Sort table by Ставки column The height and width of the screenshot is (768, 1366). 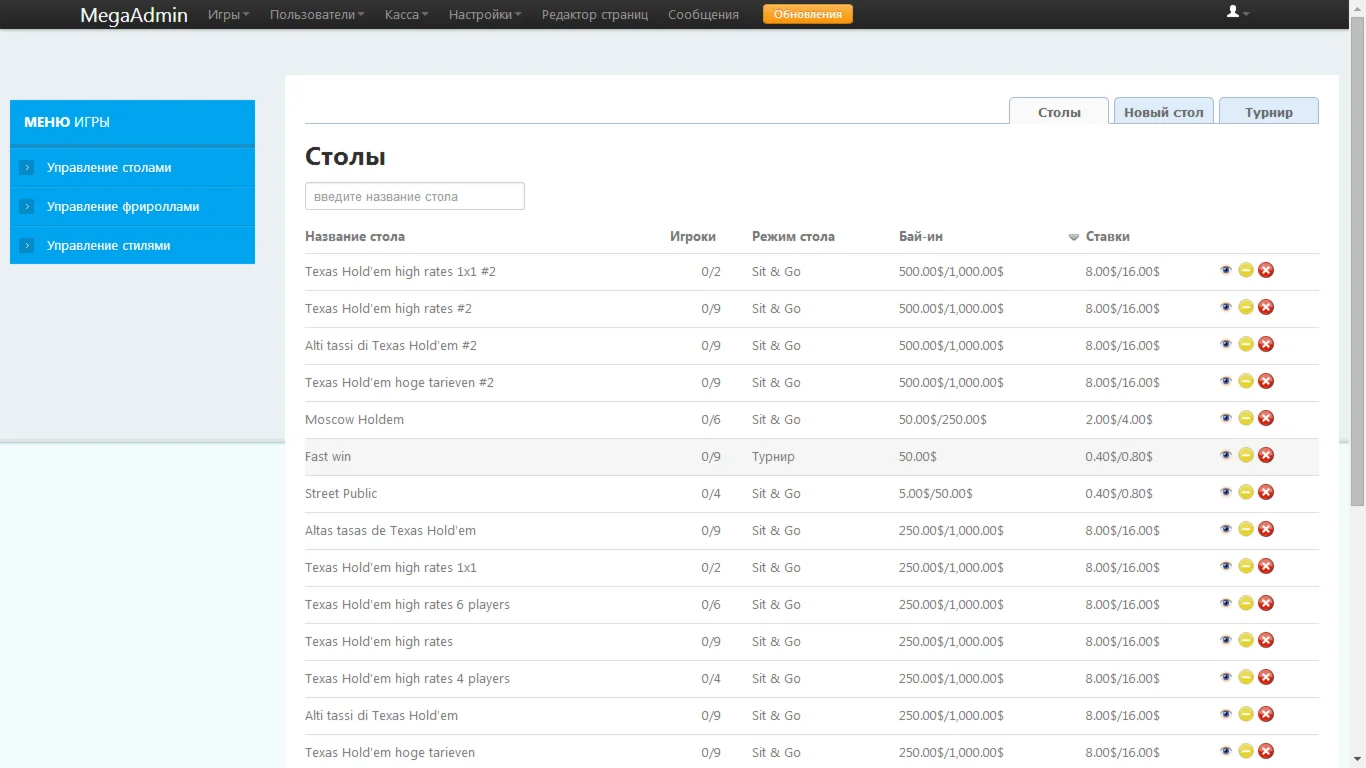click(x=1107, y=237)
